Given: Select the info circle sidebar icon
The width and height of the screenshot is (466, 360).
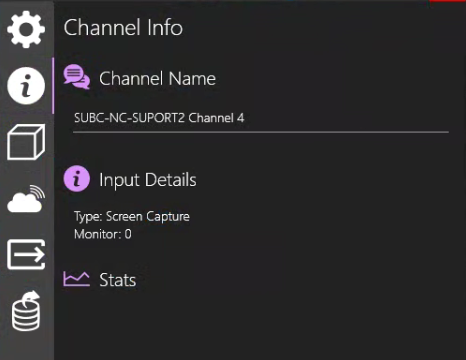Looking at the screenshot, I should (x=26, y=86).
